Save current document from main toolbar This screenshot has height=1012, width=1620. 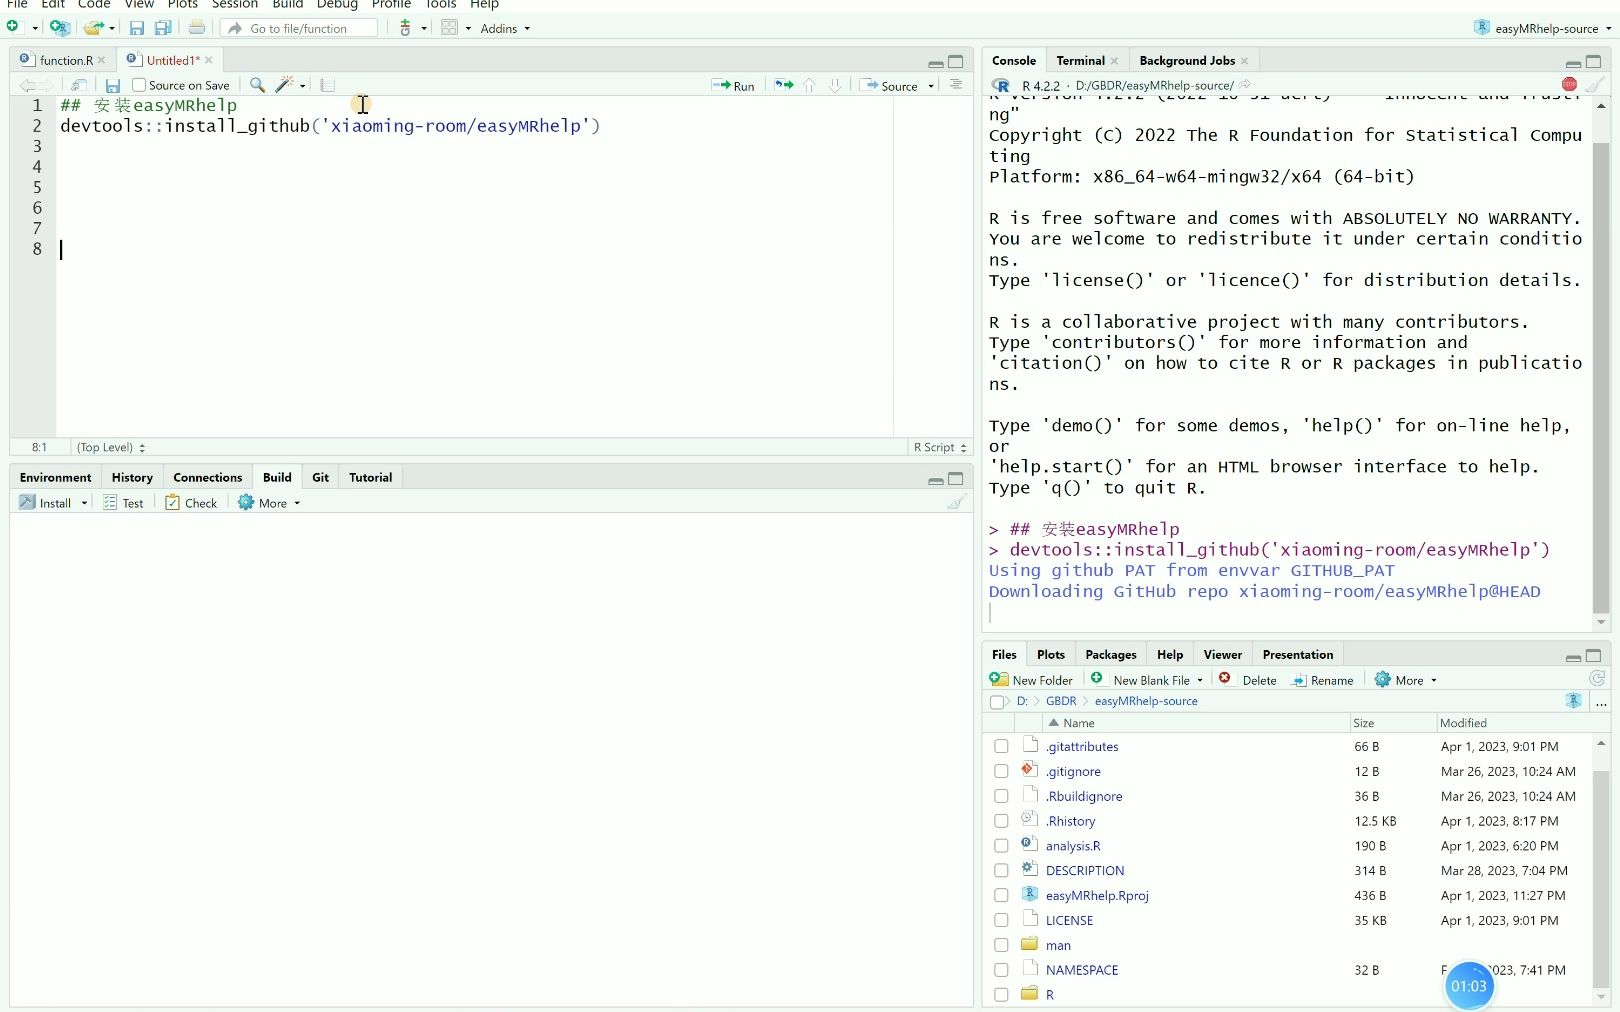click(137, 28)
